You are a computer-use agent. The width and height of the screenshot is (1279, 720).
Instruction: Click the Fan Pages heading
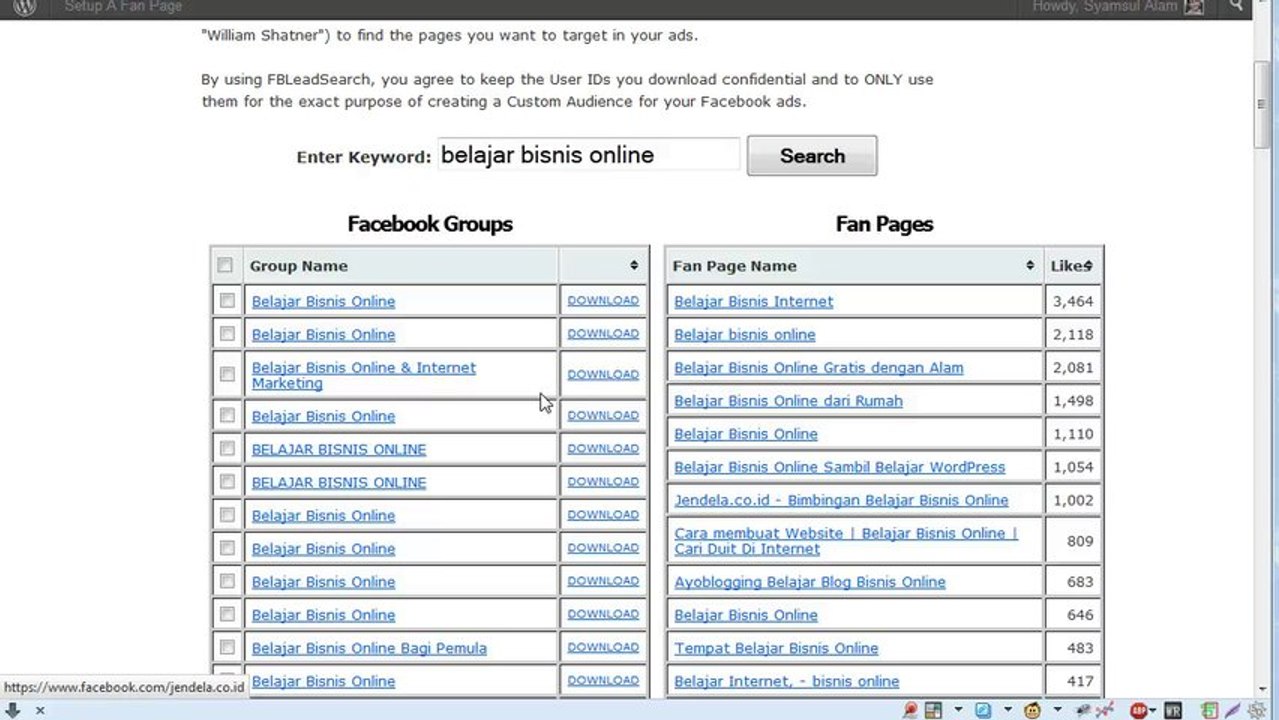pos(884,224)
